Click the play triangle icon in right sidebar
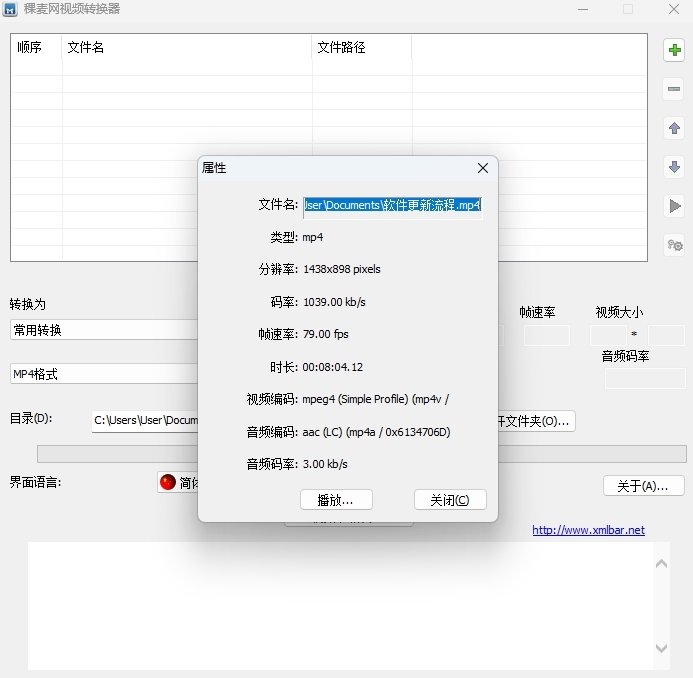The width and height of the screenshot is (693, 678). pyautogui.click(x=674, y=206)
